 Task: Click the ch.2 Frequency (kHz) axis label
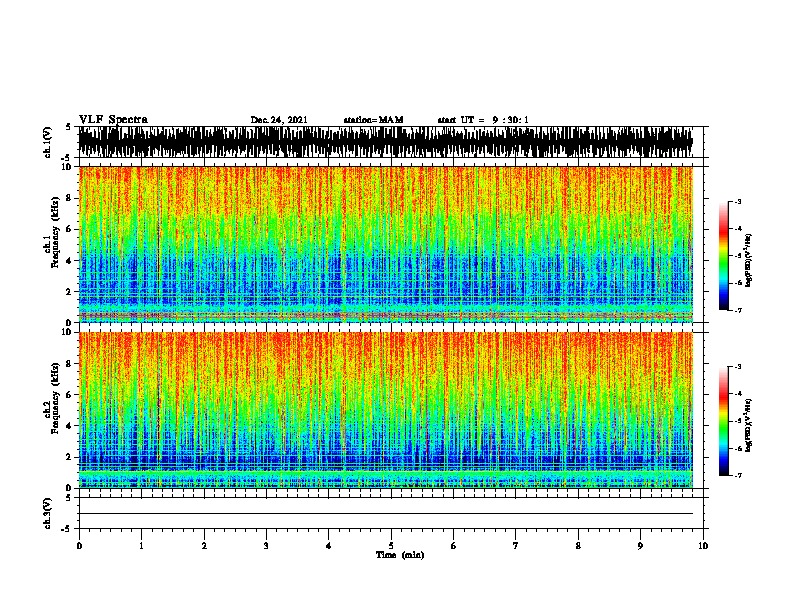click(52, 398)
